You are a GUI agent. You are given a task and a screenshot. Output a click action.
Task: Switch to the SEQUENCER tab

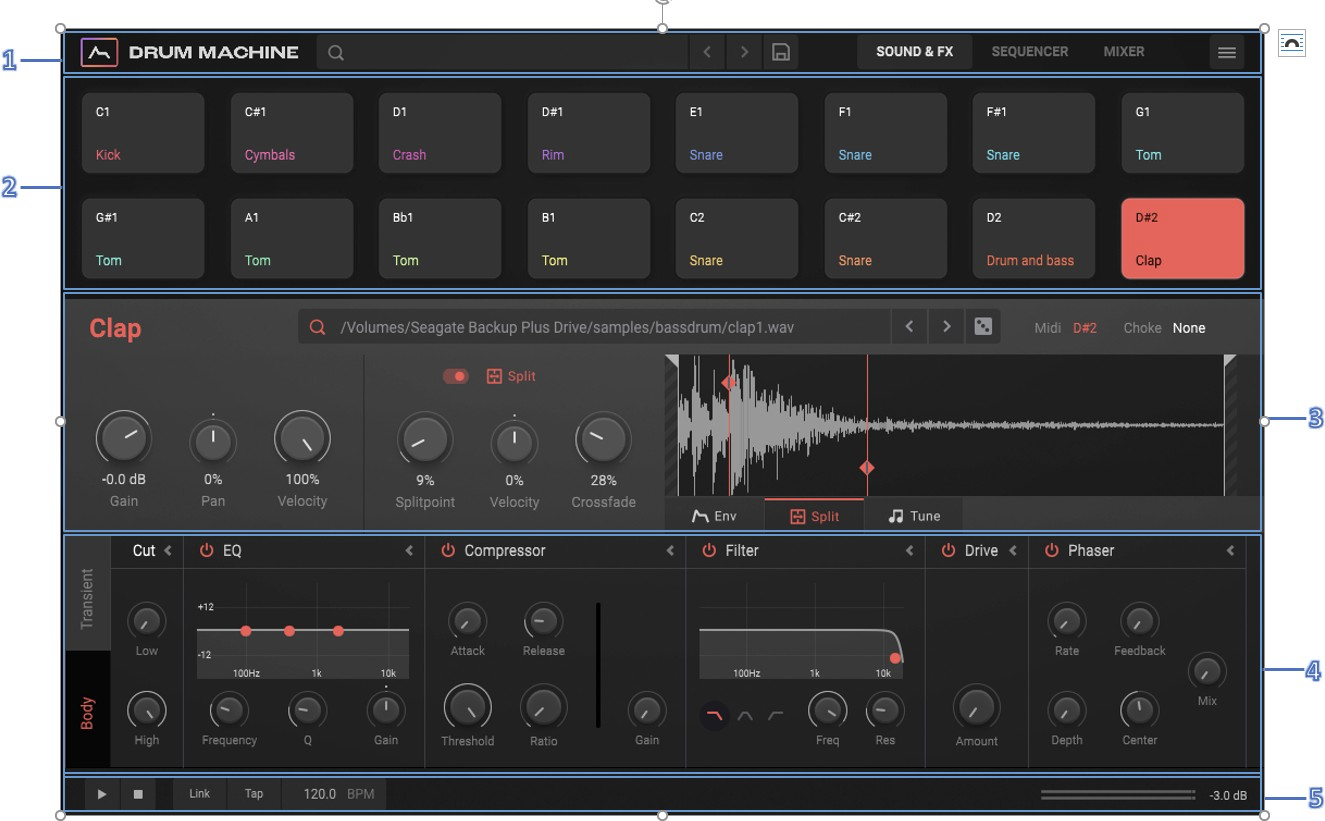pos(1029,52)
